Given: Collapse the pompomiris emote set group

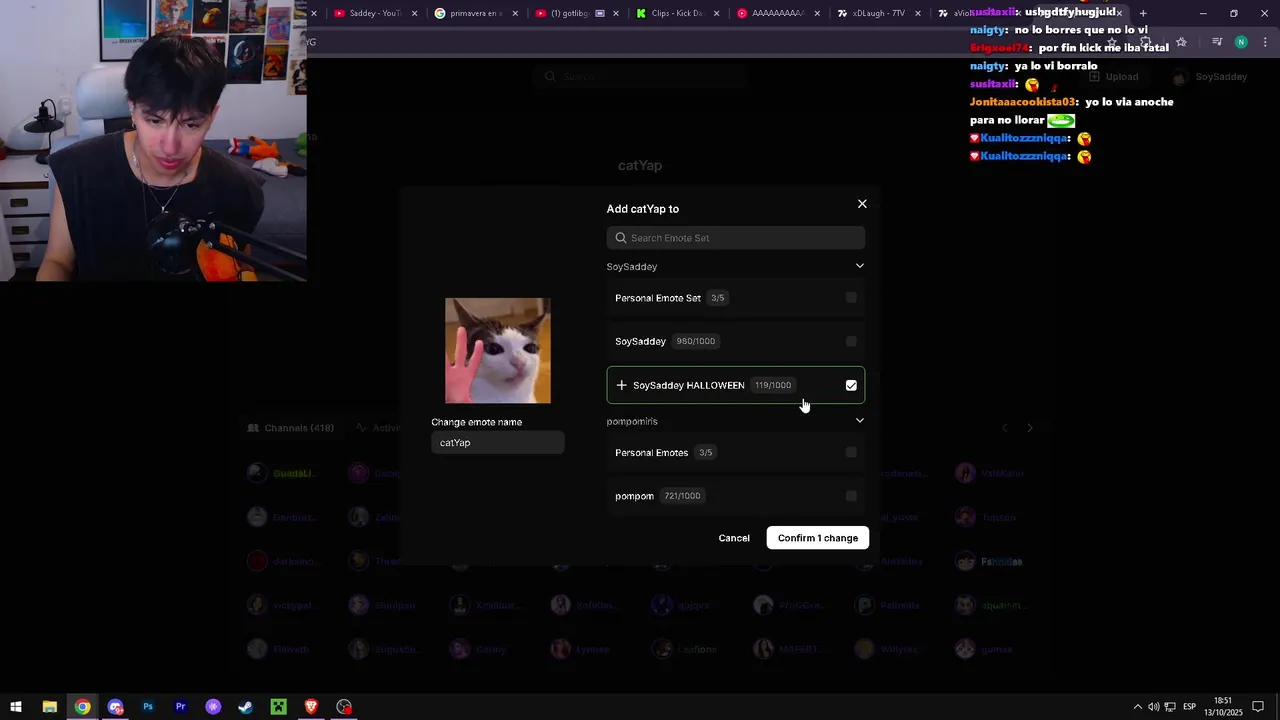Looking at the screenshot, I should point(859,421).
